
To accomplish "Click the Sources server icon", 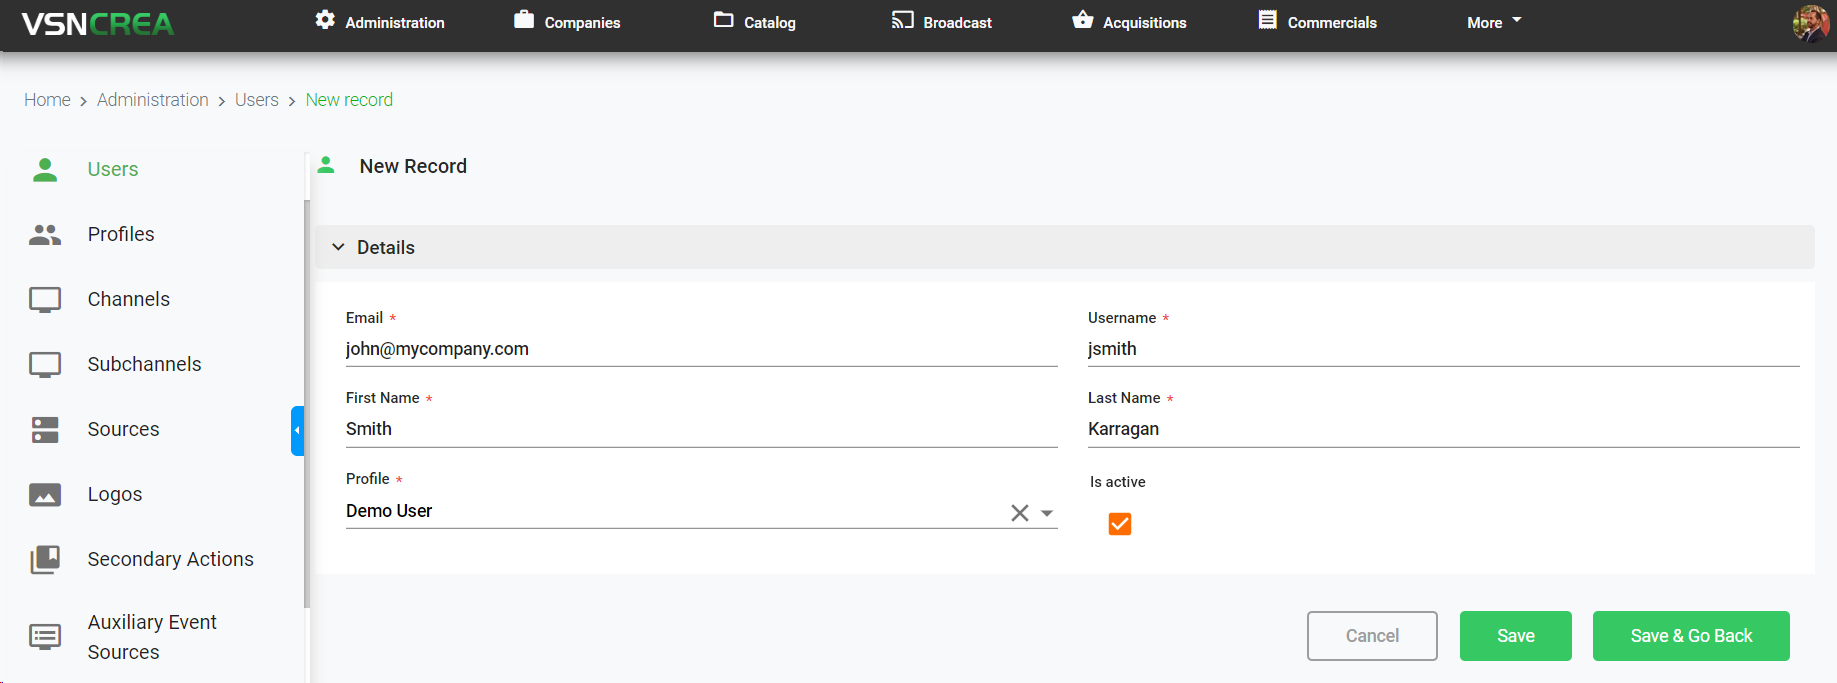I will 45,429.
